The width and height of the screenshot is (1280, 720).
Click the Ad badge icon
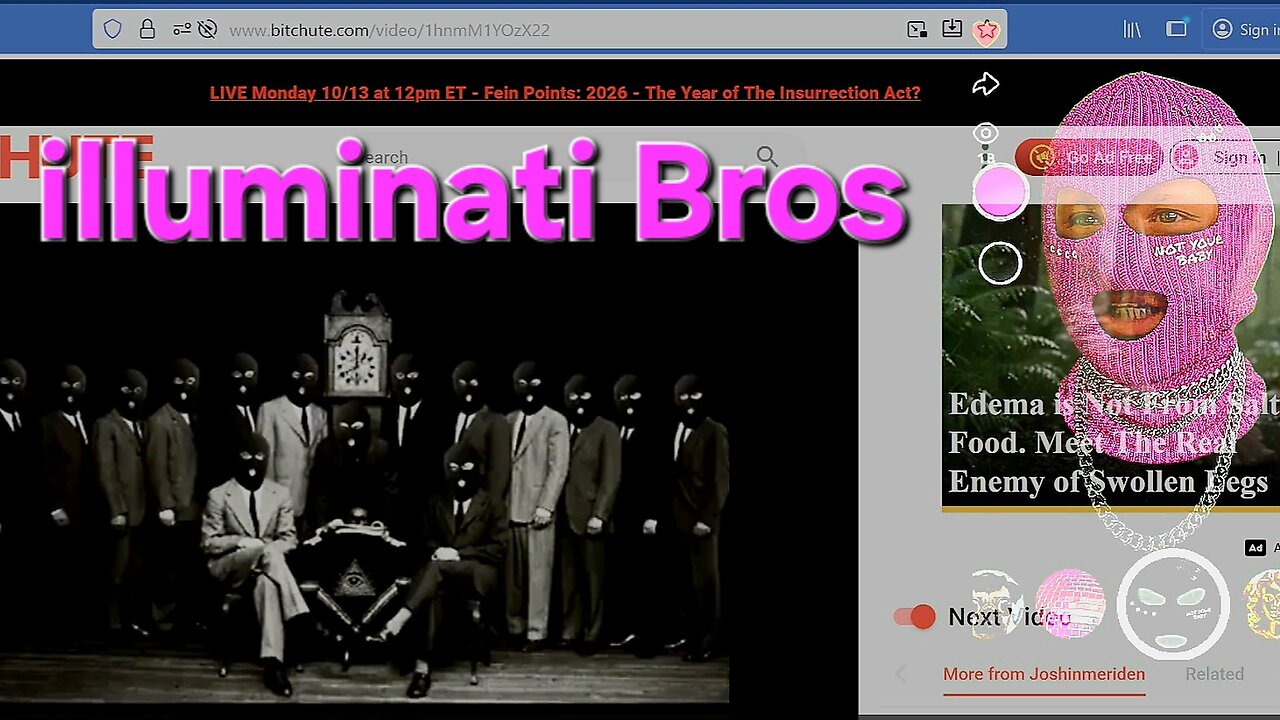1255,547
